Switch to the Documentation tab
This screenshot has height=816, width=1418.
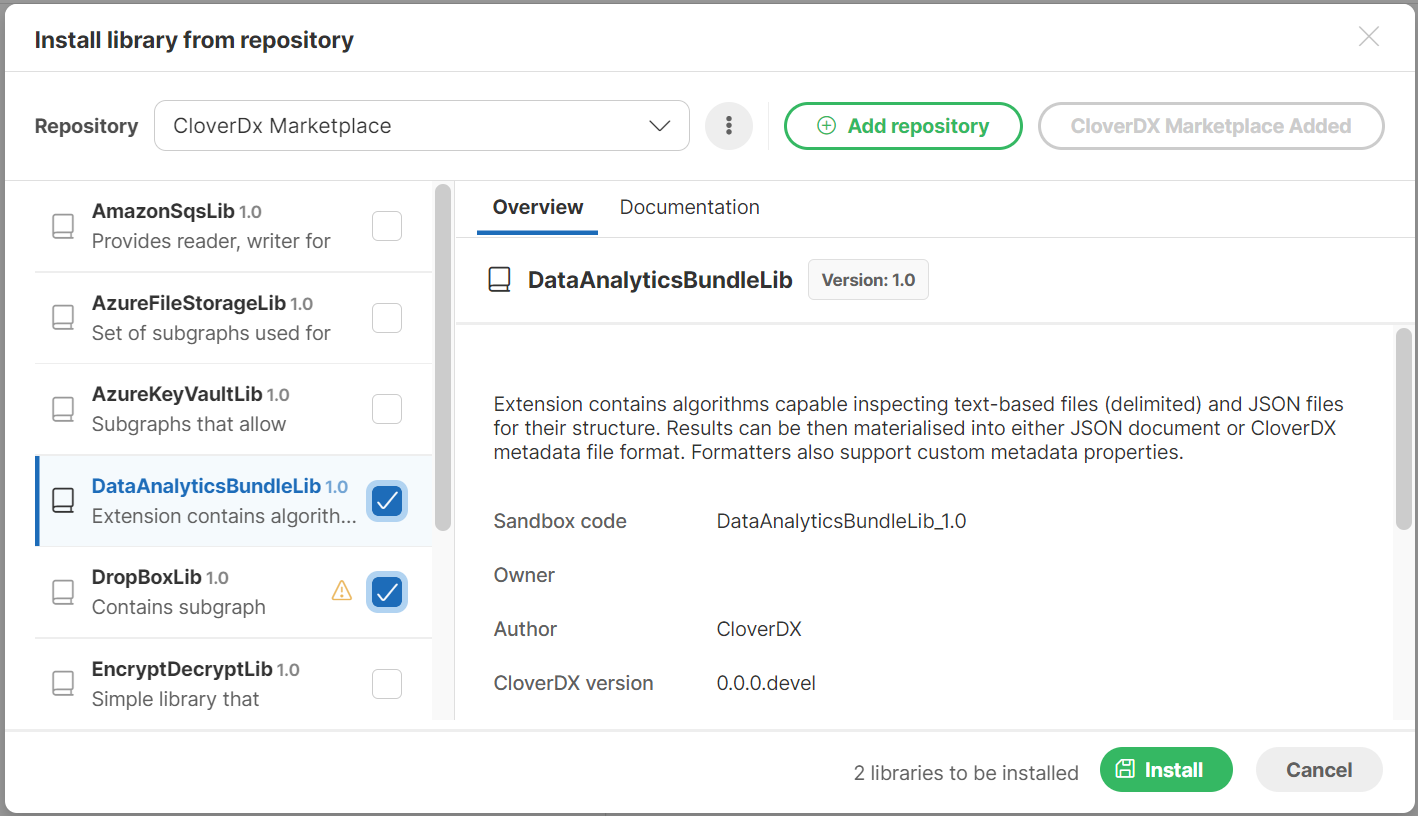tap(689, 207)
